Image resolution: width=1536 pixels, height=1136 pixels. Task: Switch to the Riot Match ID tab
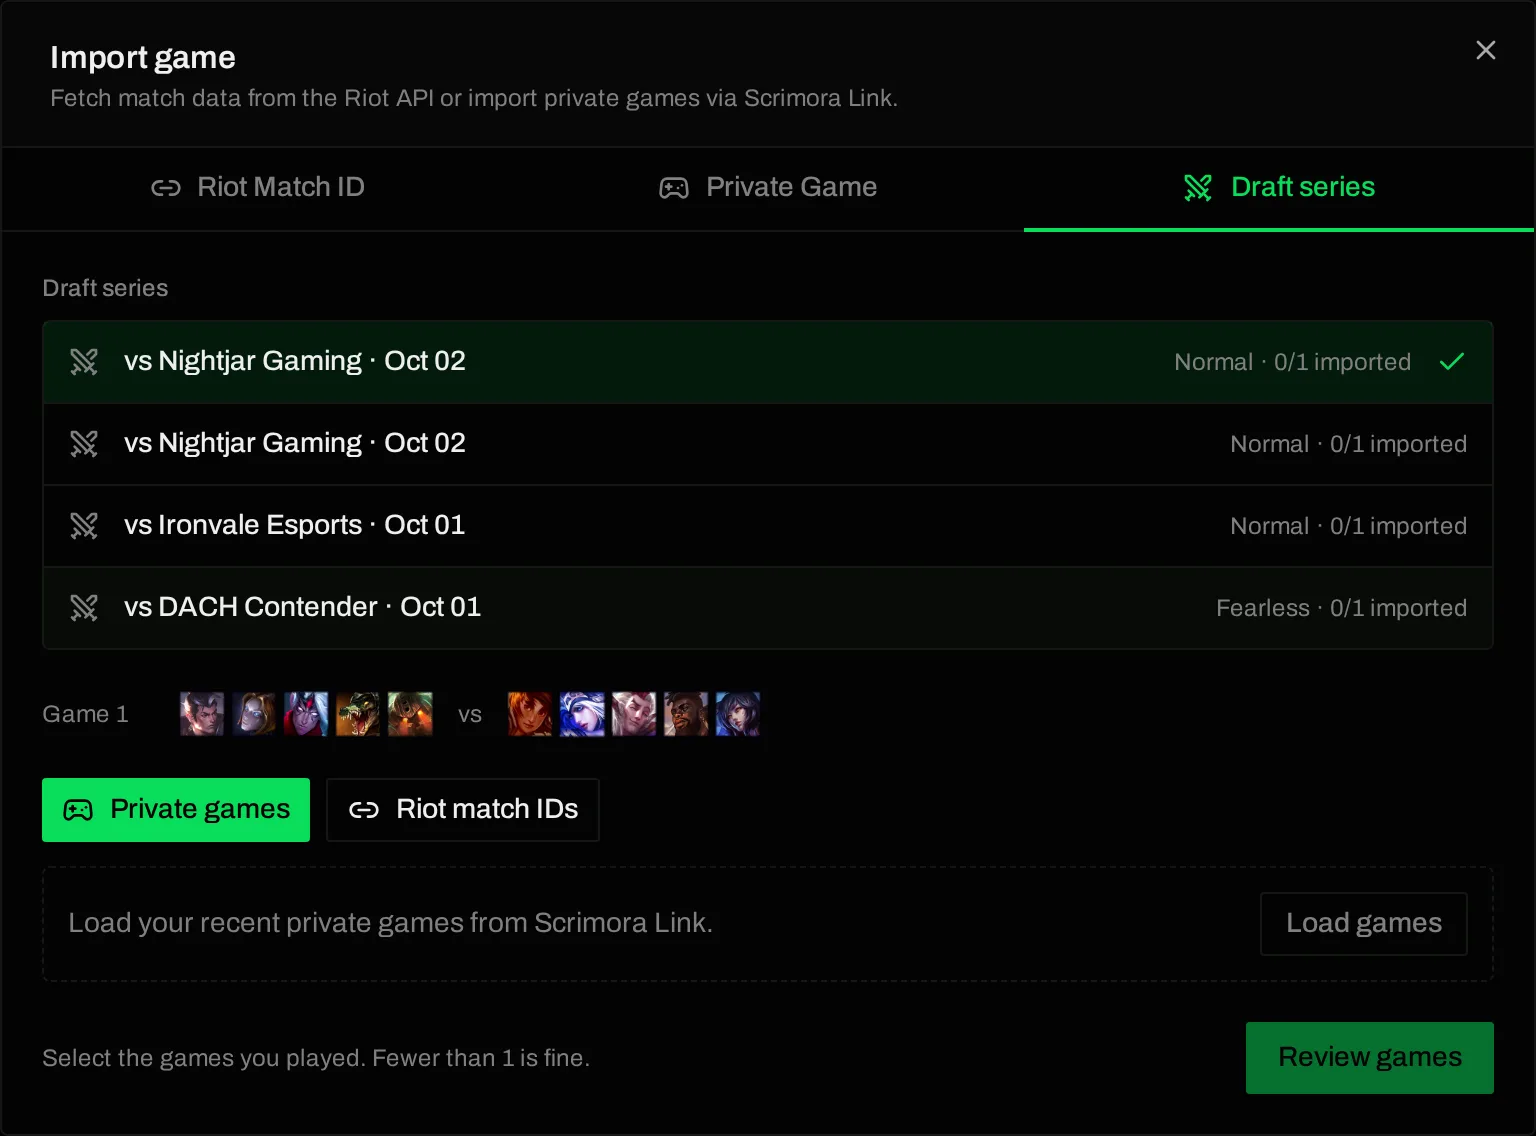[258, 188]
